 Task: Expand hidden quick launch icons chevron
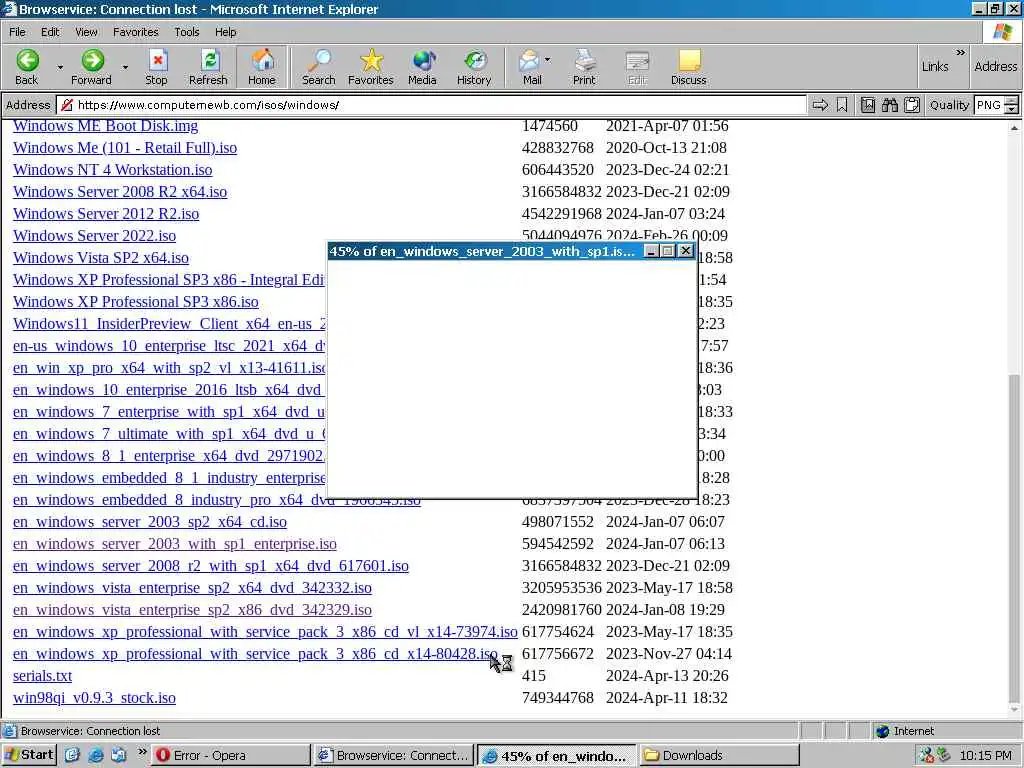point(142,752)
